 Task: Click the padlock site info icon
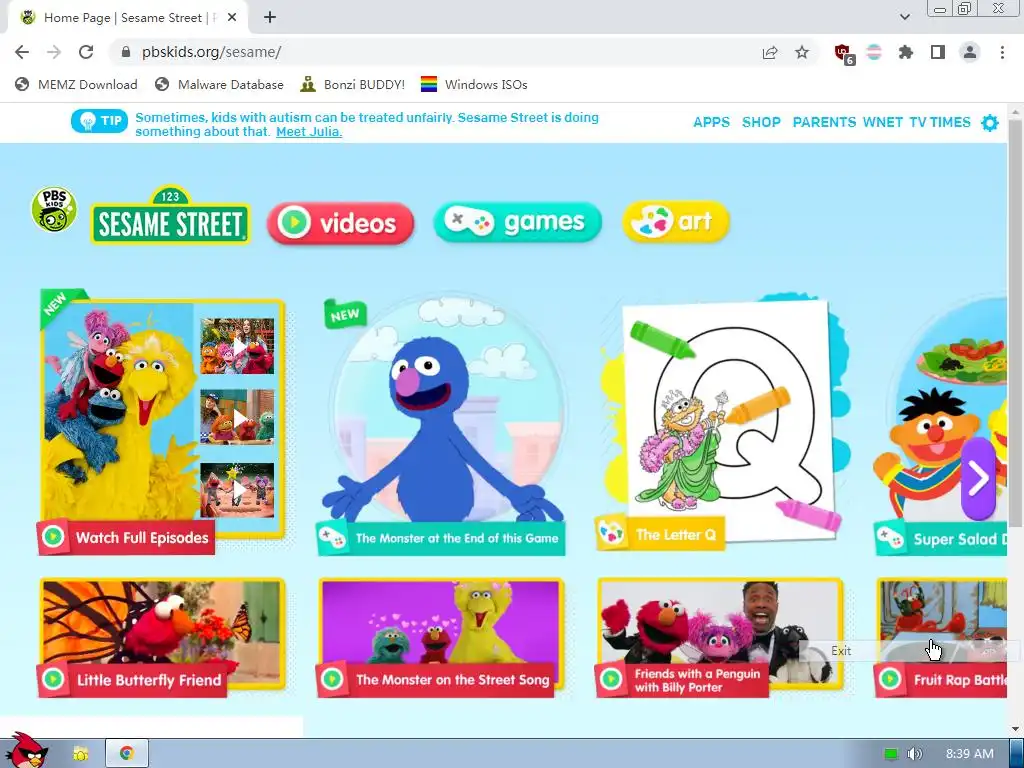126,52
